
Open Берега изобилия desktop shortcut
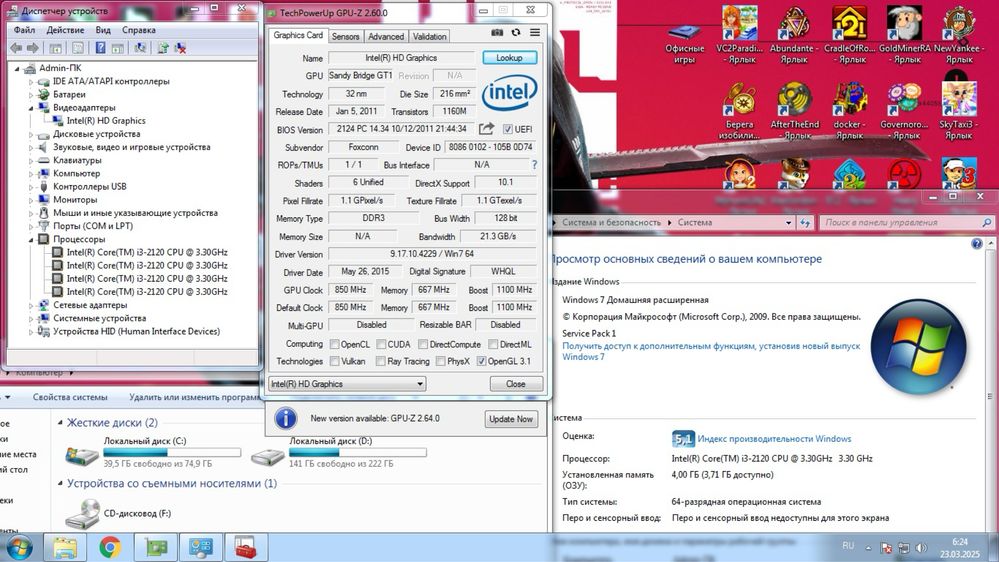click(x=739, y=112)
